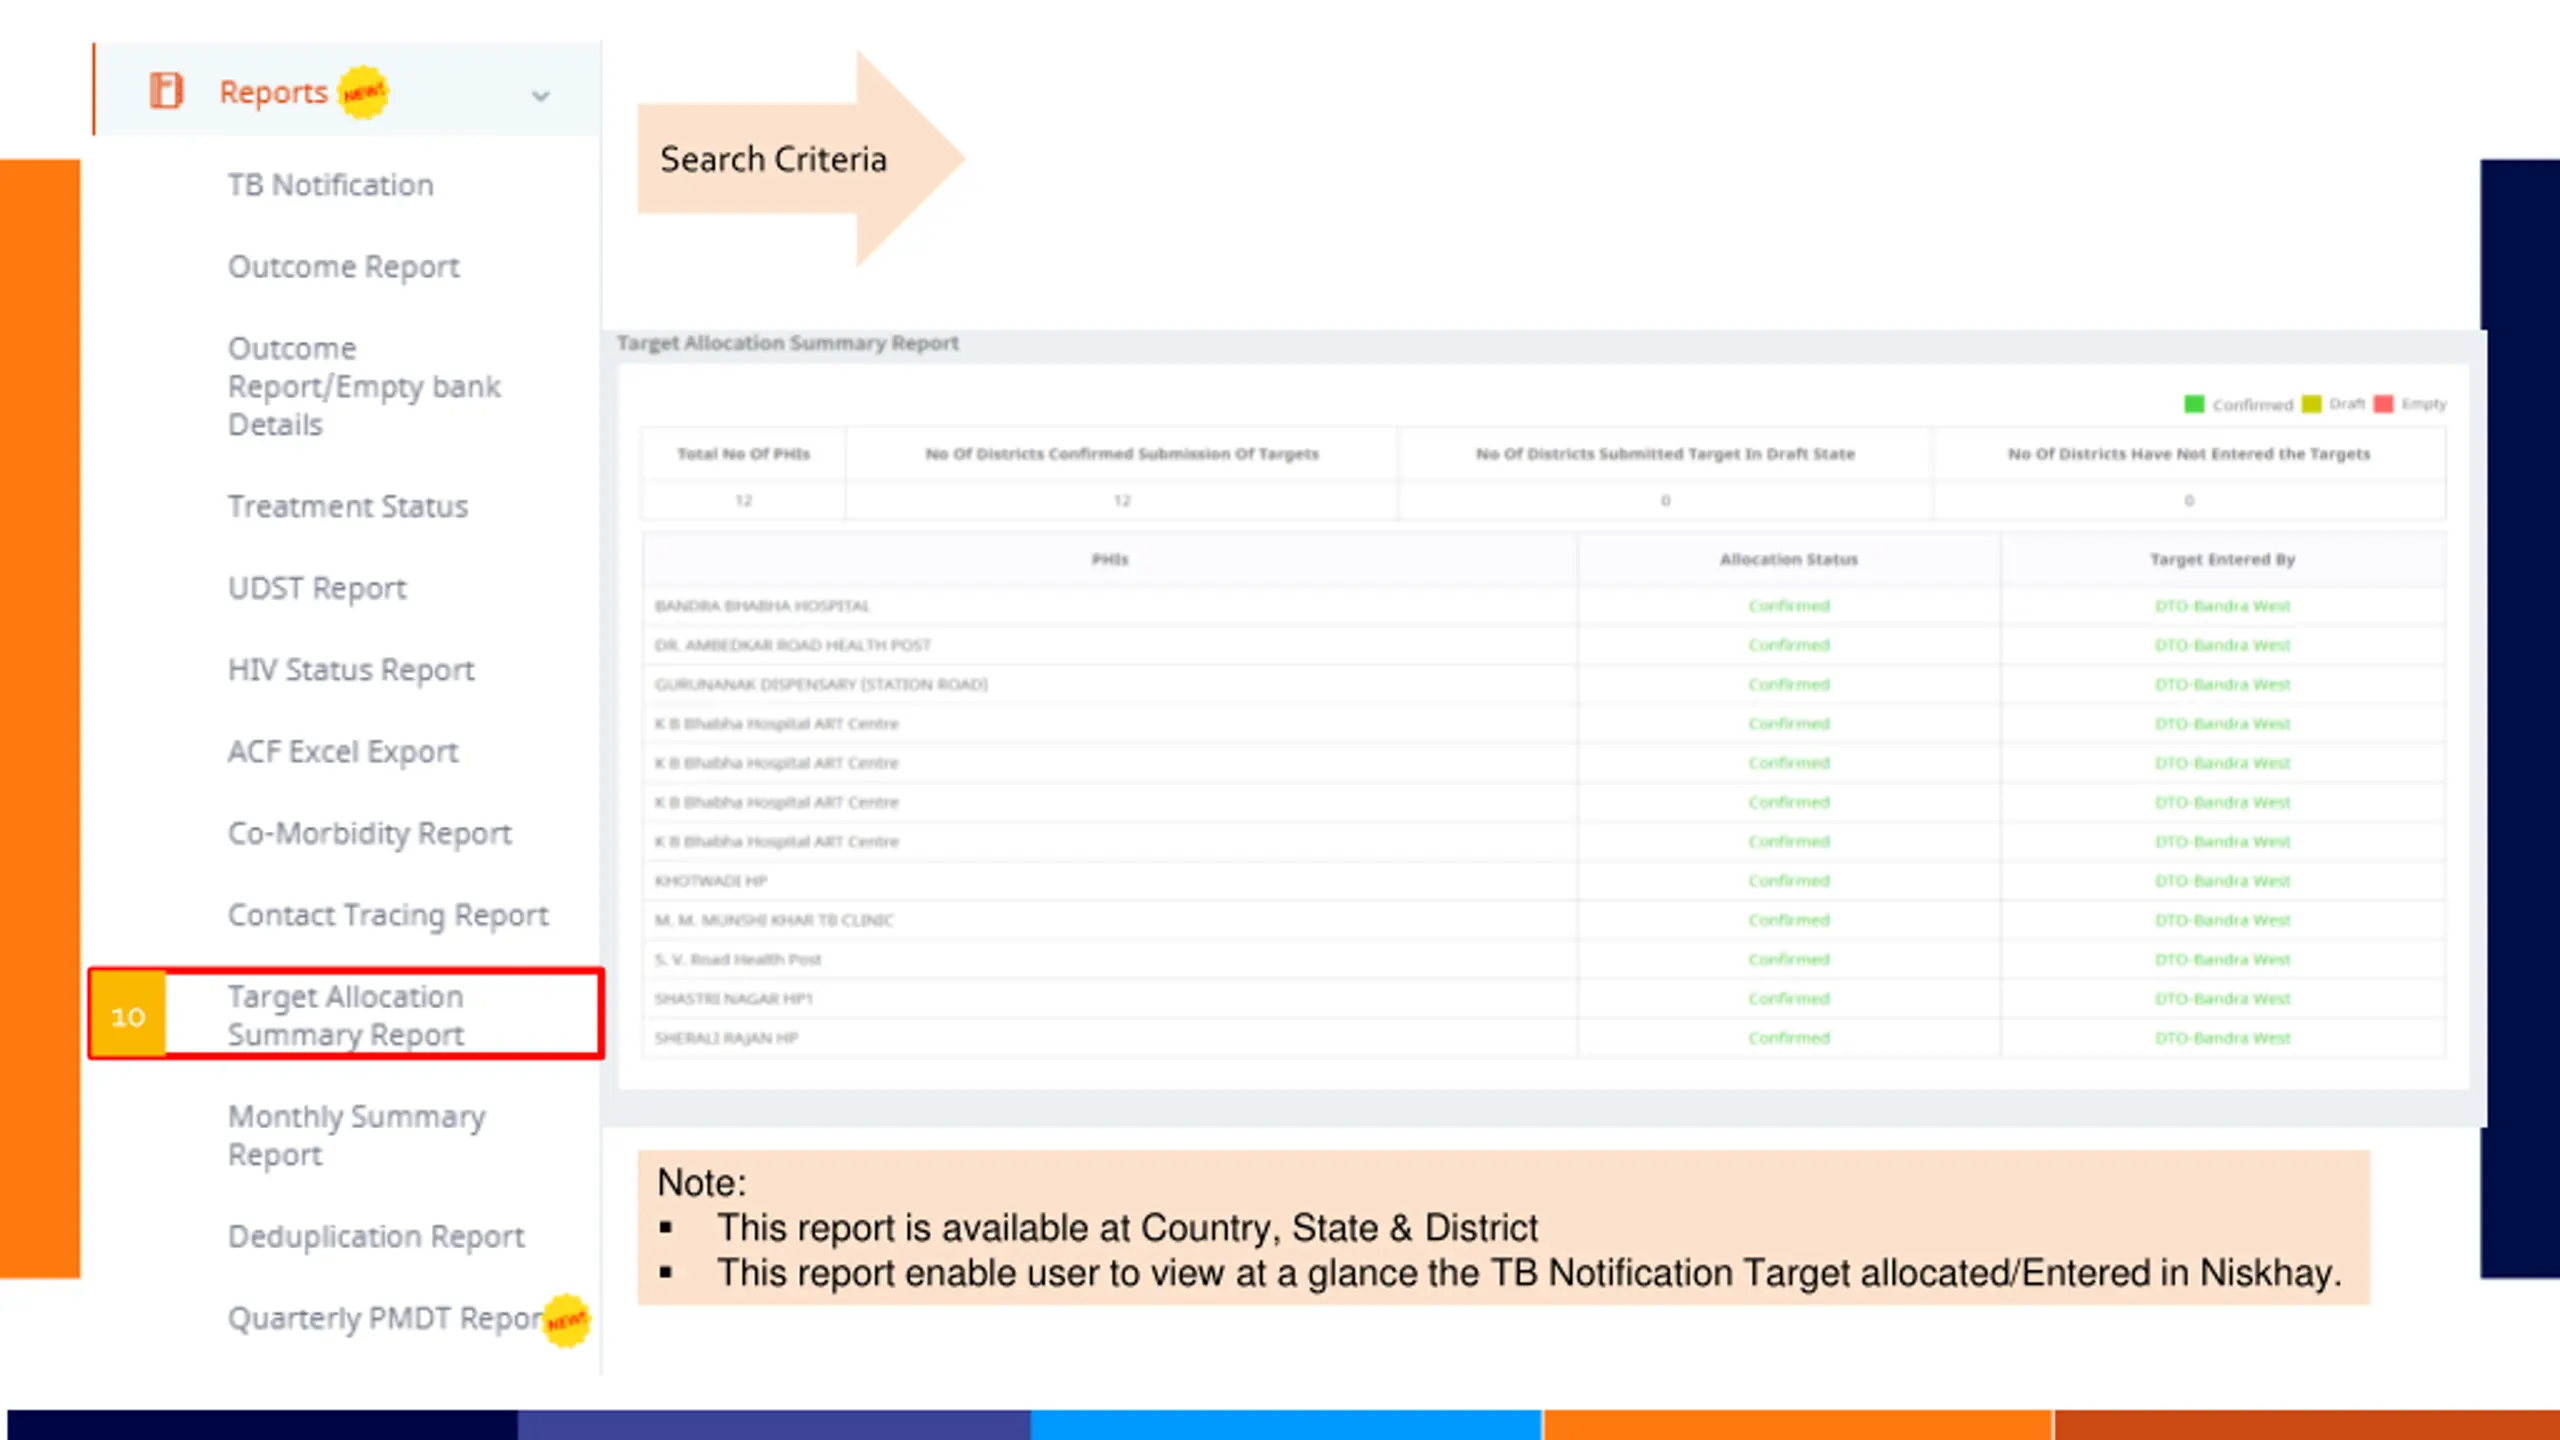Click Confirmed status for BANDRA BHABHA HOSPITAL
The image size is (2560, 1440).
point(1789,606)
